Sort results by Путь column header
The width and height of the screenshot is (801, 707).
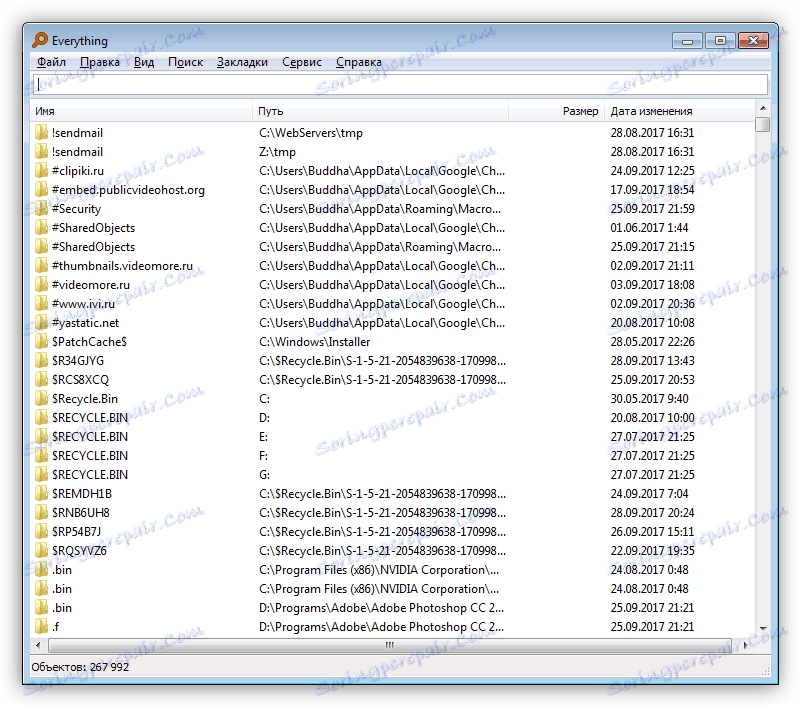click(381, 111)
